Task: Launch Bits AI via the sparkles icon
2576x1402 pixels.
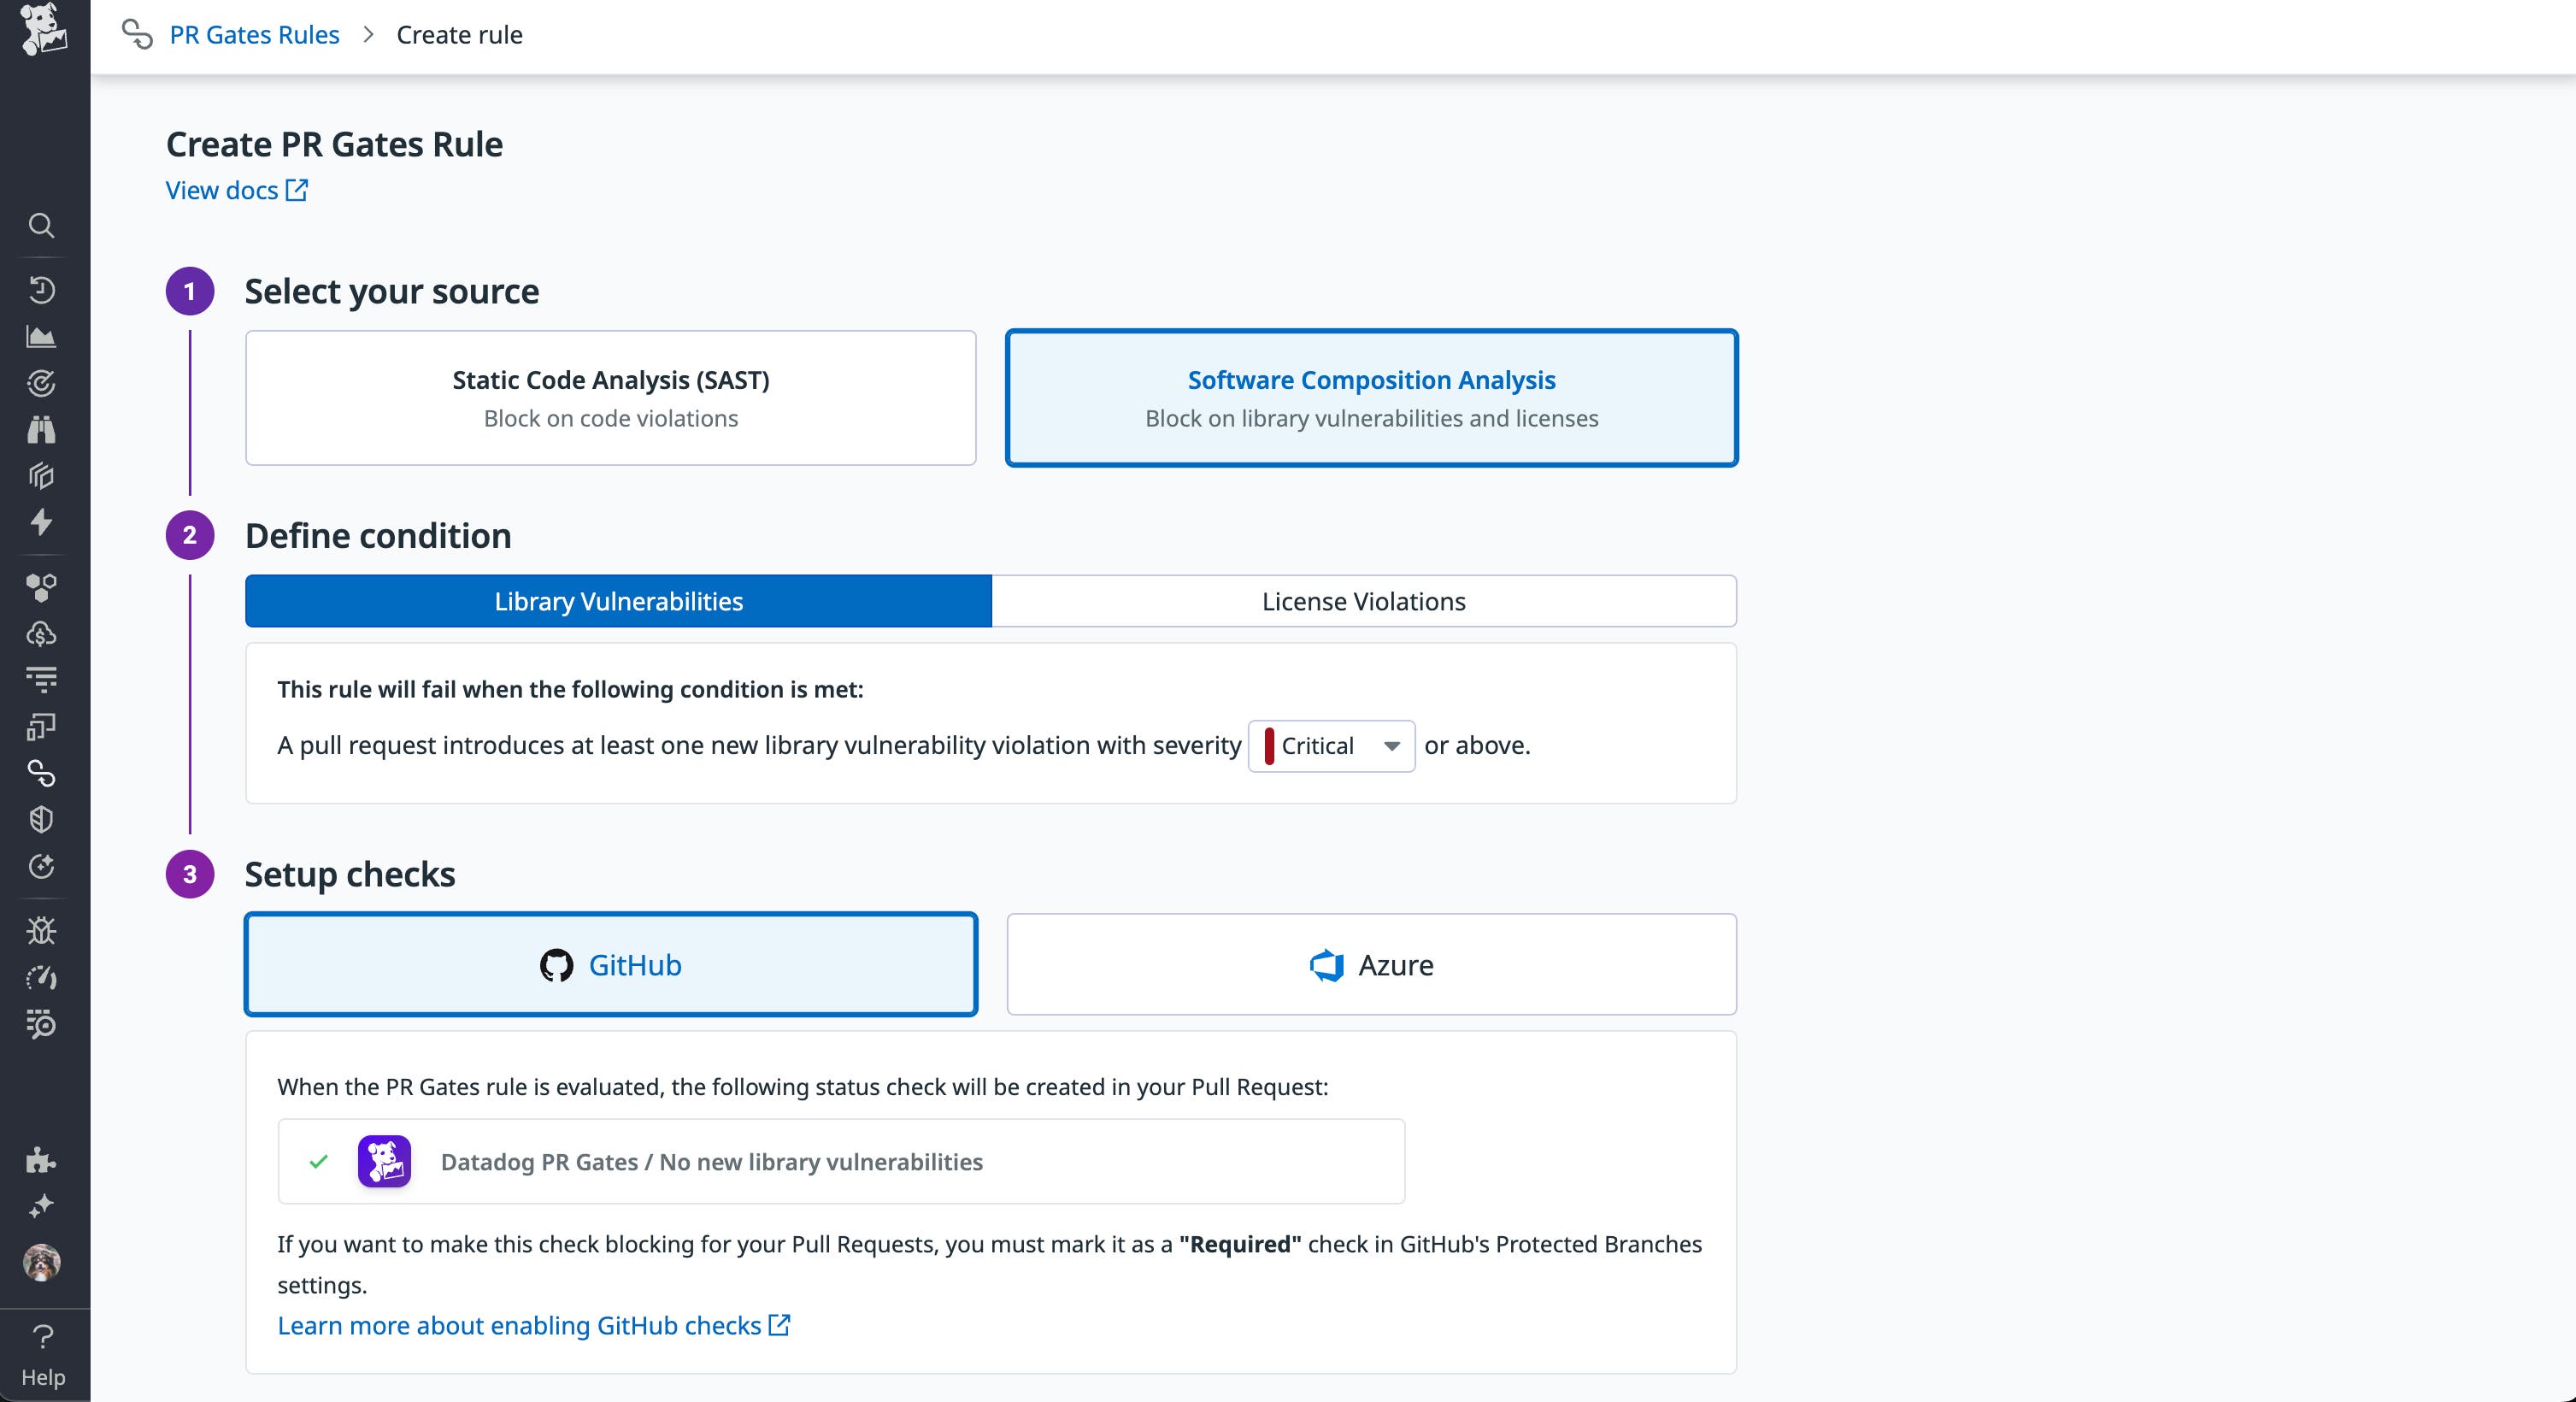Action: (x=42, y=1206)
